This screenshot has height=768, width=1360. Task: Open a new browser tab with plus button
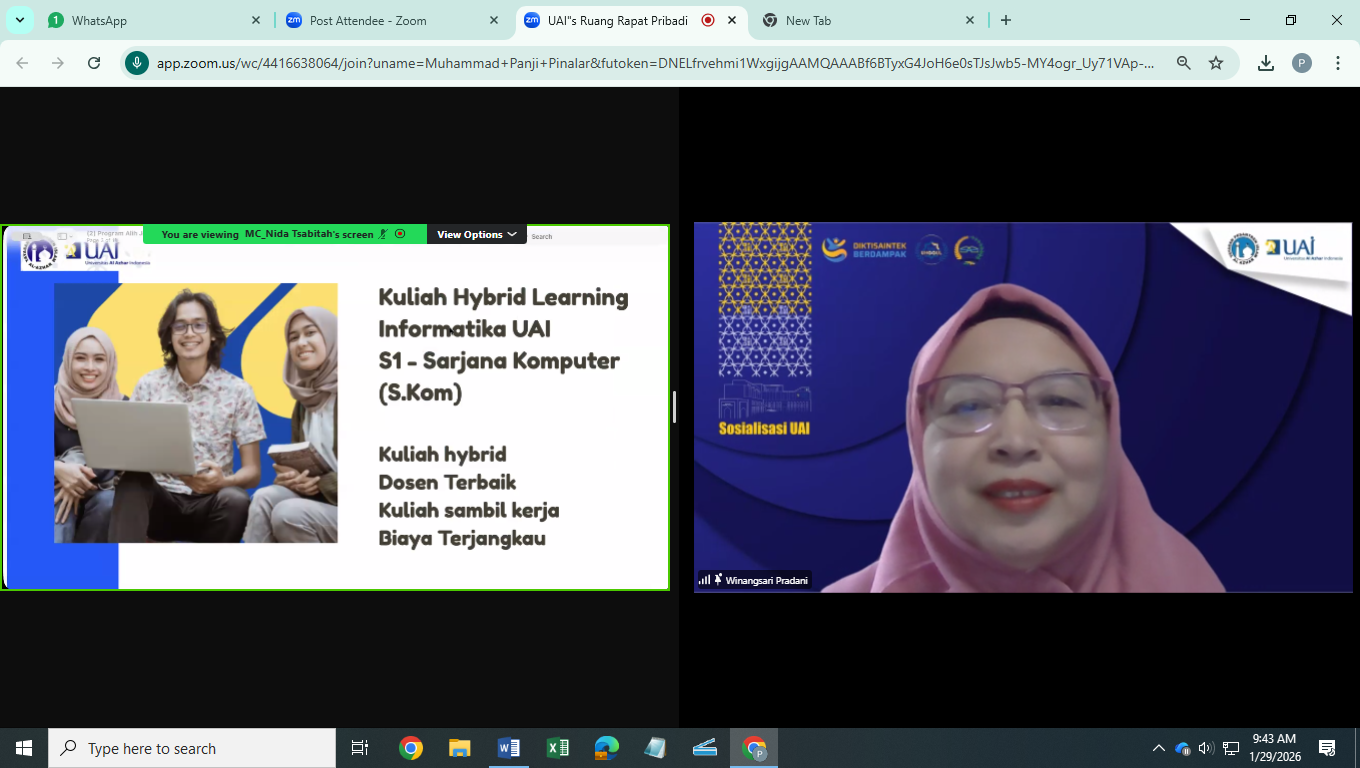1006,20
